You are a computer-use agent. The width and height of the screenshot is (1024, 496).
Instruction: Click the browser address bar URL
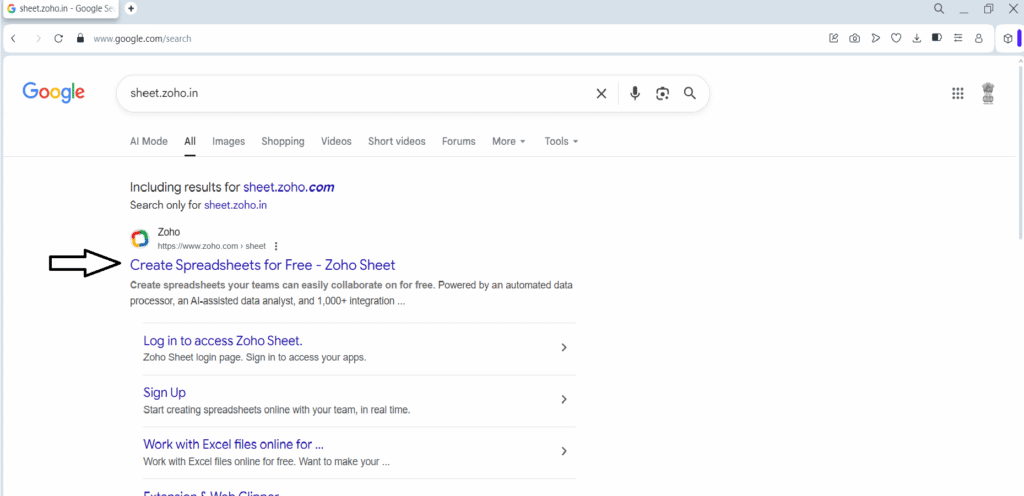pos(142,39)
